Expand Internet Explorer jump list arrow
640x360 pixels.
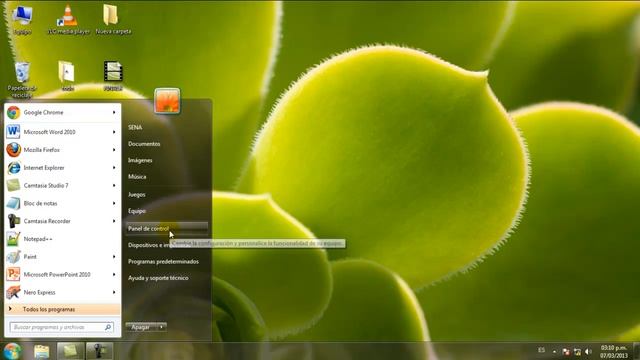pos(114,168)
